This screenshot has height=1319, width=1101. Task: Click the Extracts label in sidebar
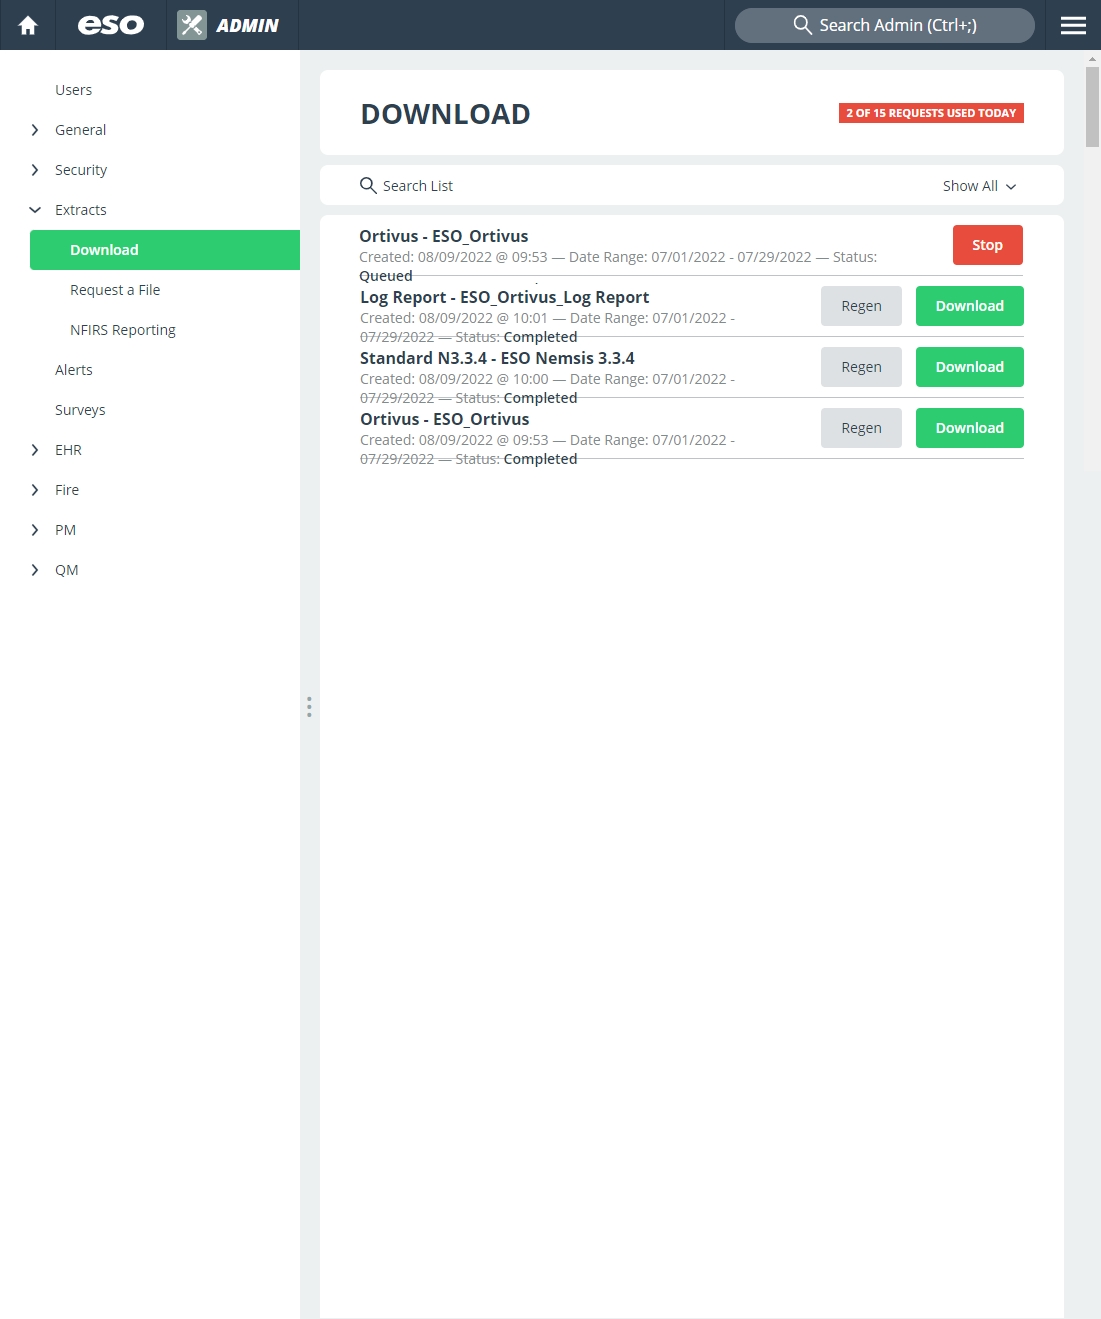(x=81, y=210)
